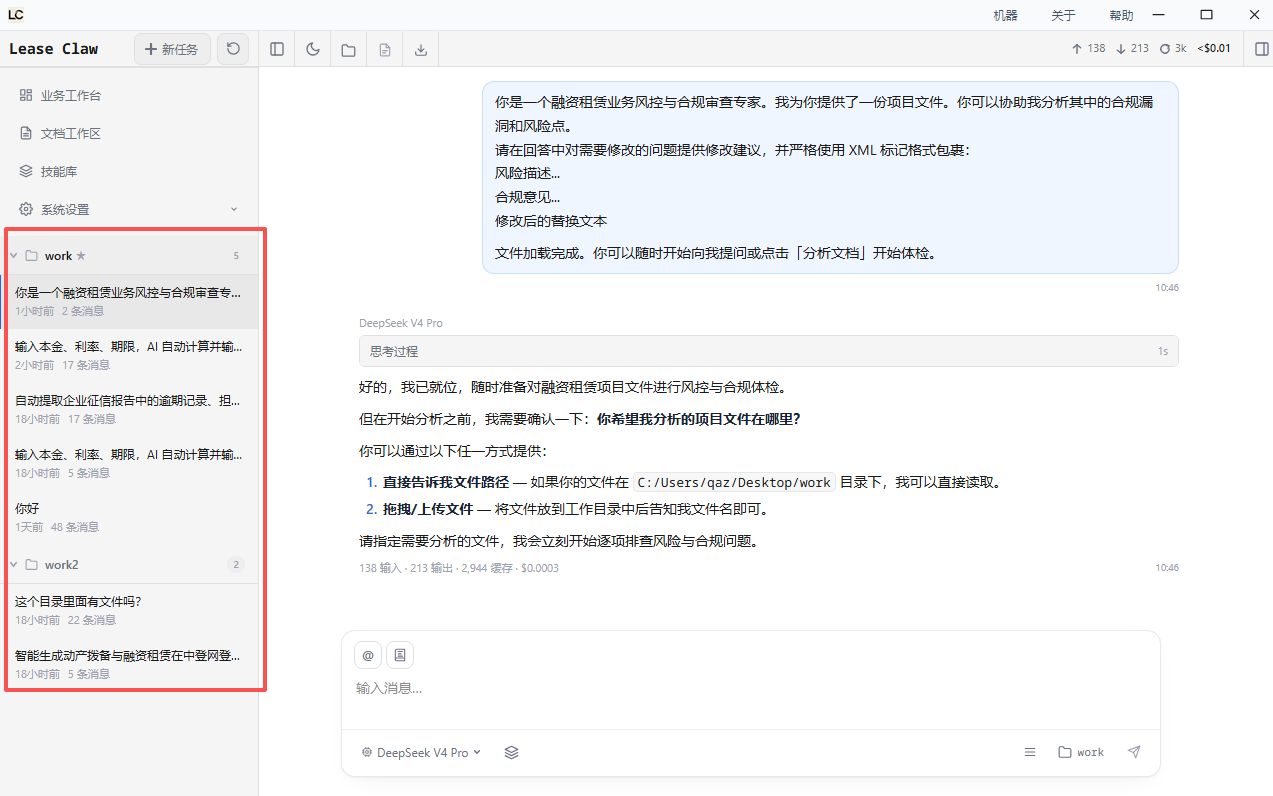Image resolution: width=1273 pixels, height=796 pixels.
Task: Open 18小时前 输入本金 conversation with 5 条消息
Action: pyautogui.click(x=129, y=464)
